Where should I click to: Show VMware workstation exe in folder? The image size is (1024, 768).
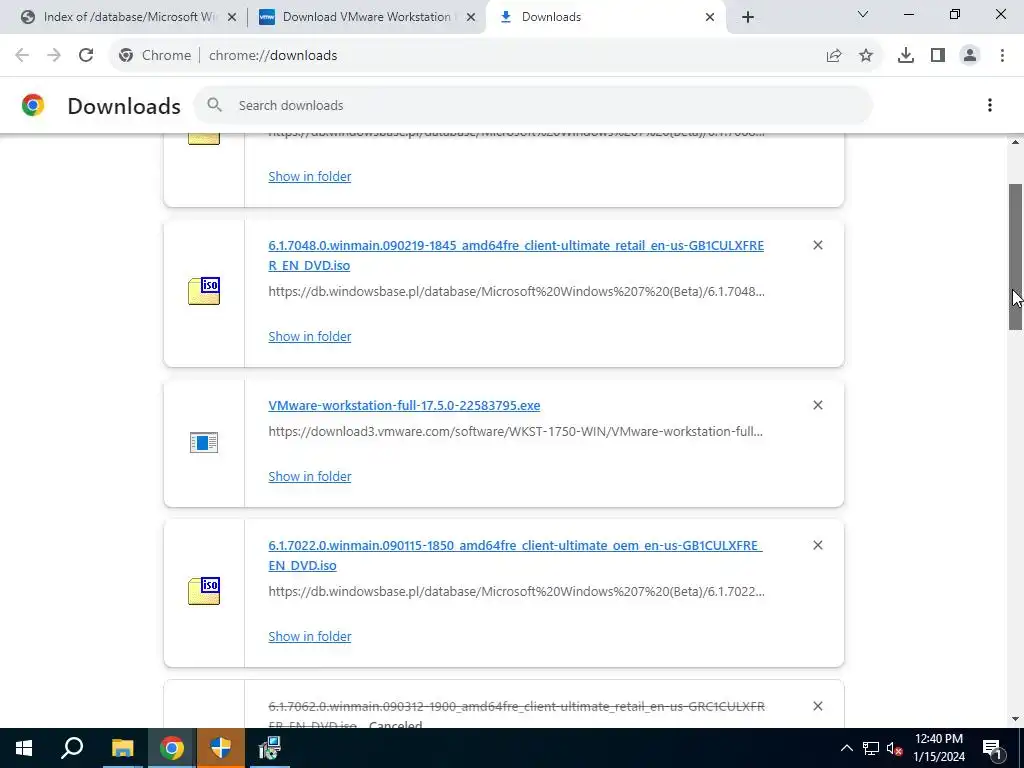click(x=310, y=476)
